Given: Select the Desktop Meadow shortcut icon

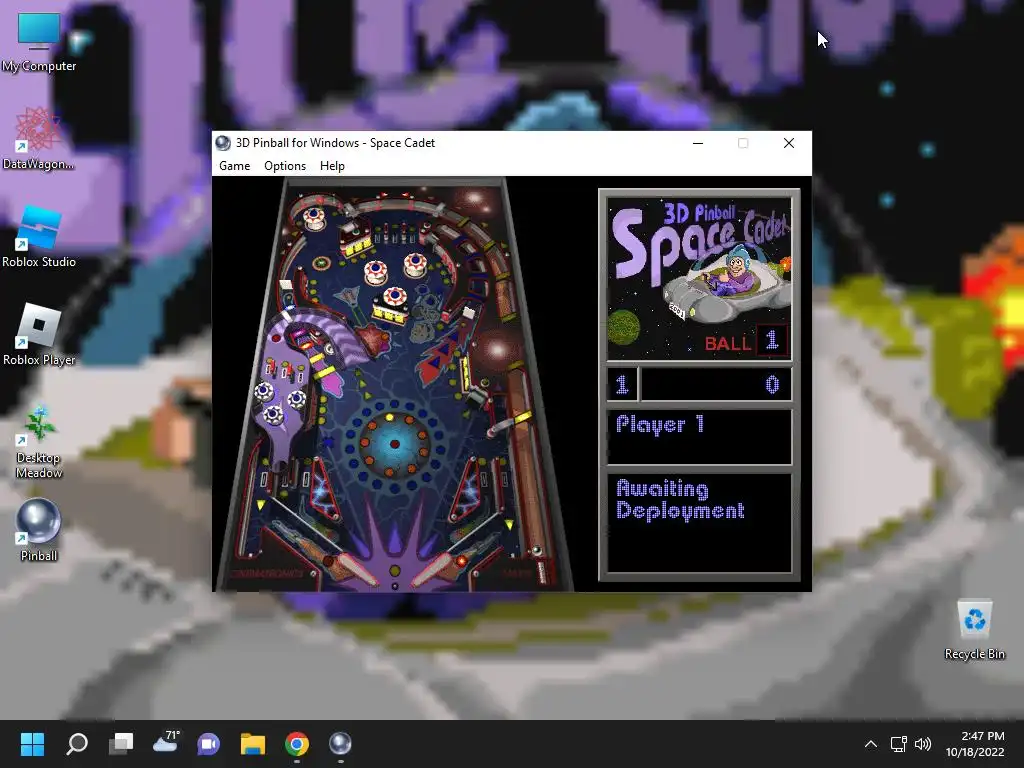Looking at the screenshot, I should tap(39, 441).
